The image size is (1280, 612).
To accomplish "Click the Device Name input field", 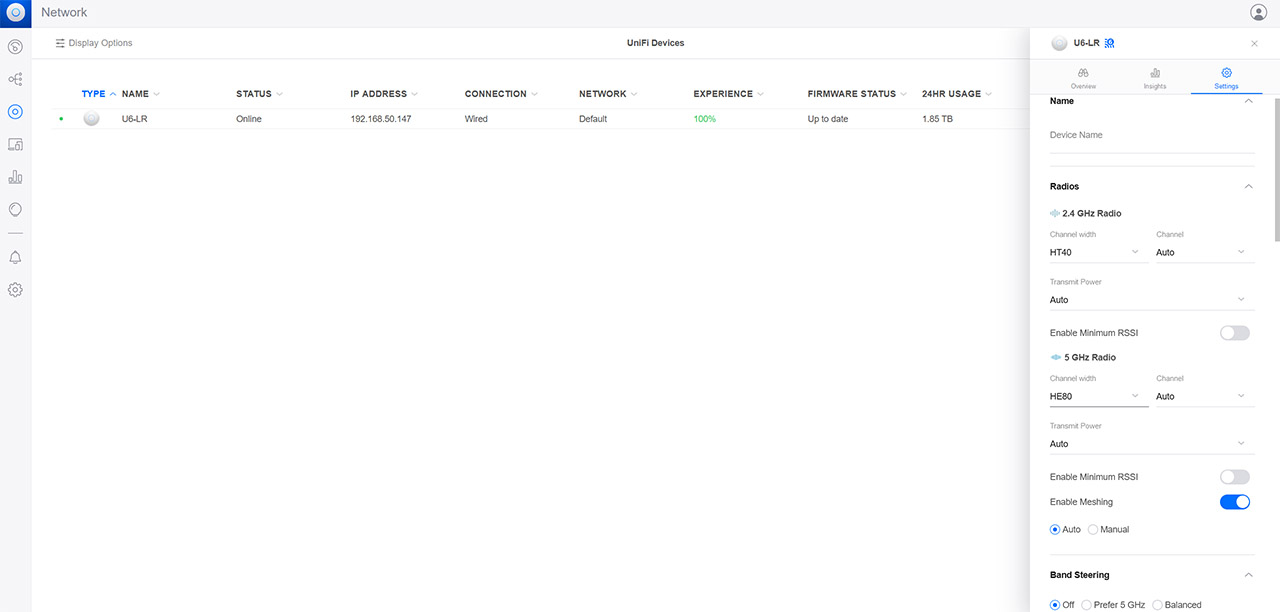I will click(1152, 135).
